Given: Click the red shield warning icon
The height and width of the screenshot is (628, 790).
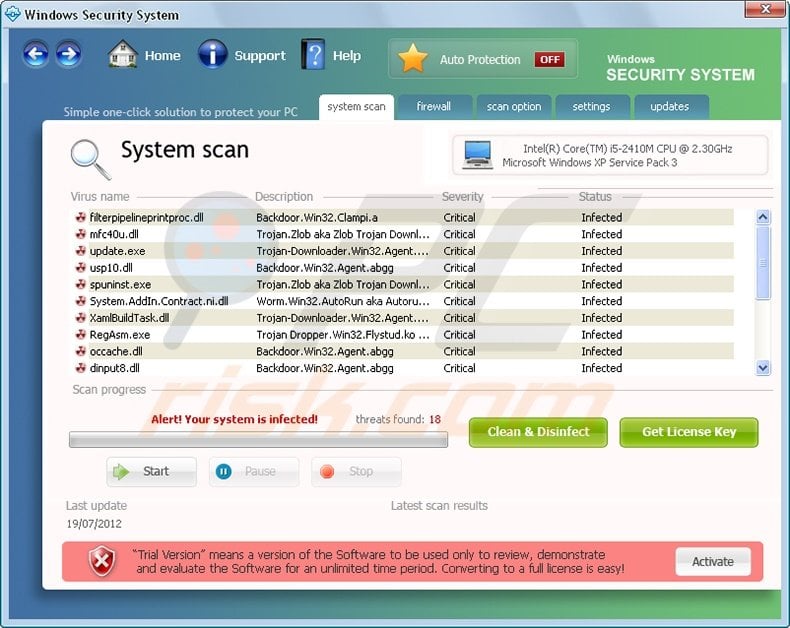Looking at the screenshot, I should [x=102, y=560].
